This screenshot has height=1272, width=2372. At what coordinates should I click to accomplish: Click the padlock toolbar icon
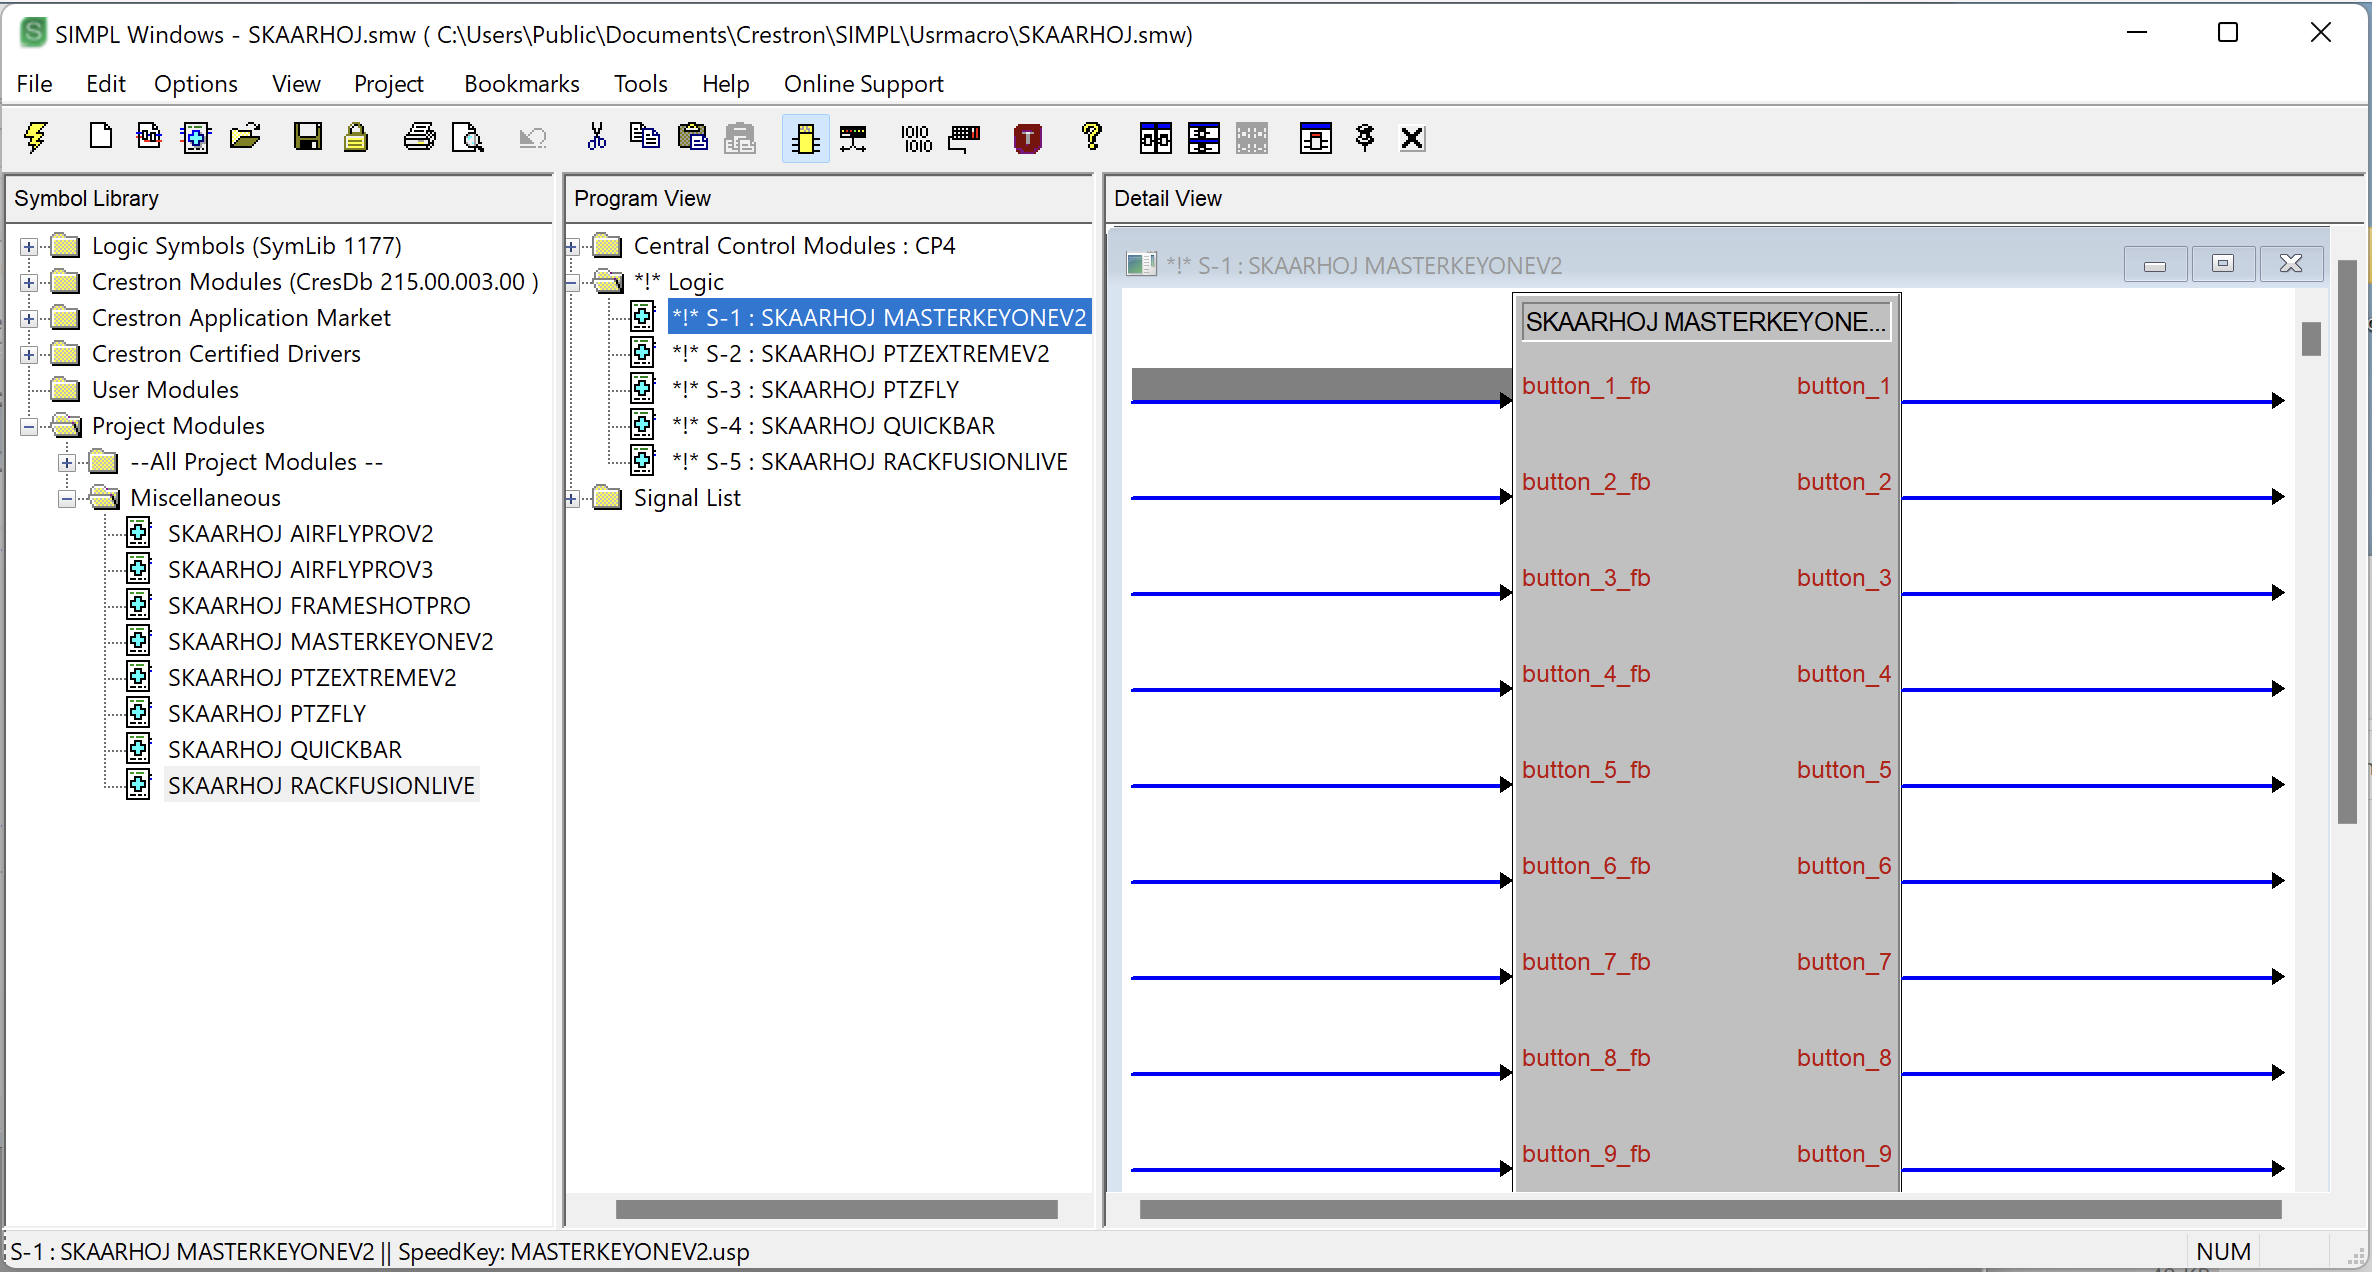click(356, 136)
